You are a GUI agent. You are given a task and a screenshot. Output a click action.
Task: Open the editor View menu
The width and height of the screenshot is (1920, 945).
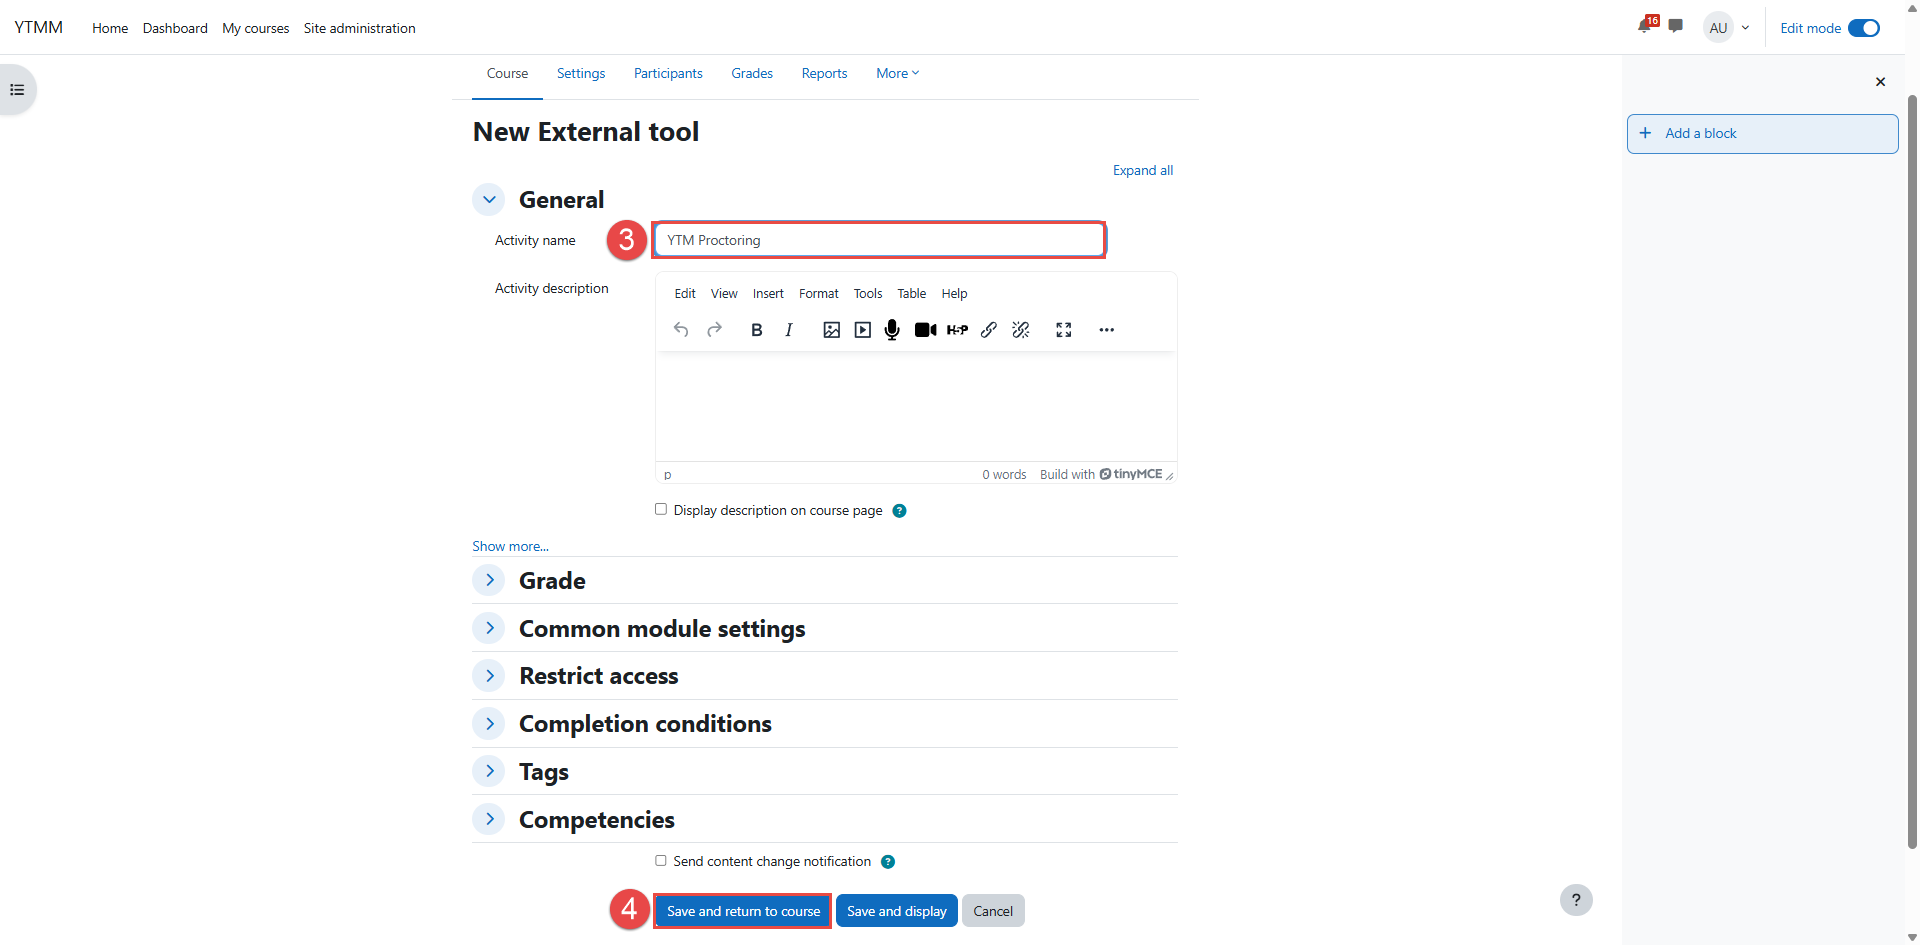click(724, 294)
